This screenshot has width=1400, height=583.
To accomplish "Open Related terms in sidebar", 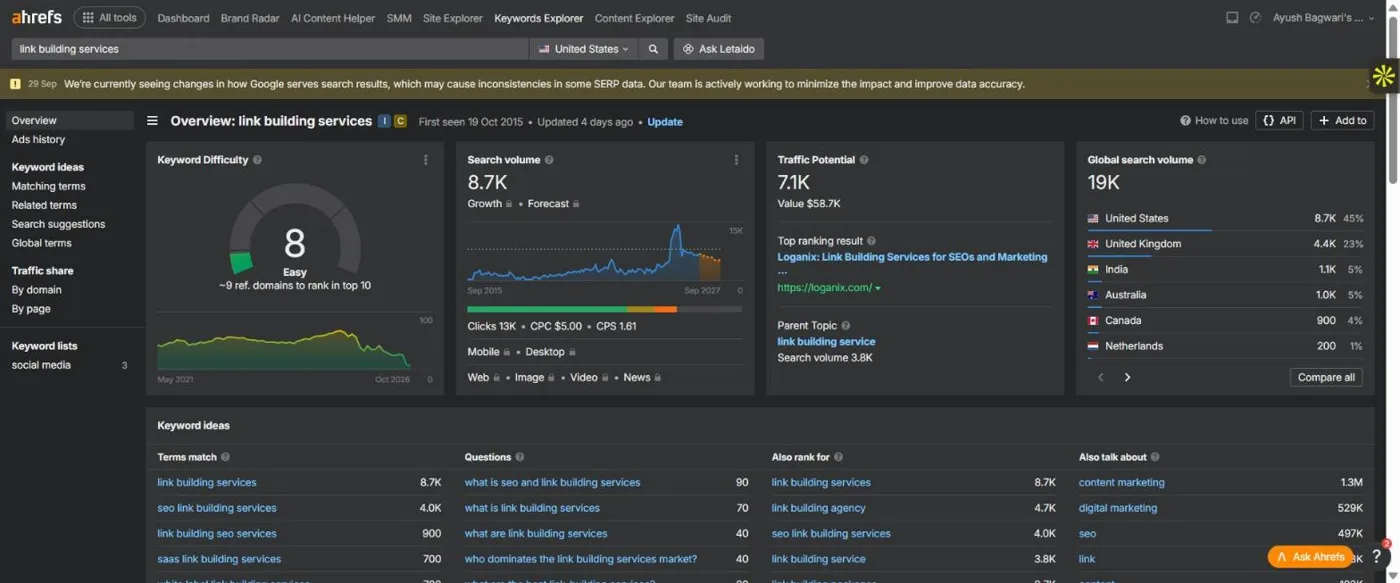I will coord(44,205).
